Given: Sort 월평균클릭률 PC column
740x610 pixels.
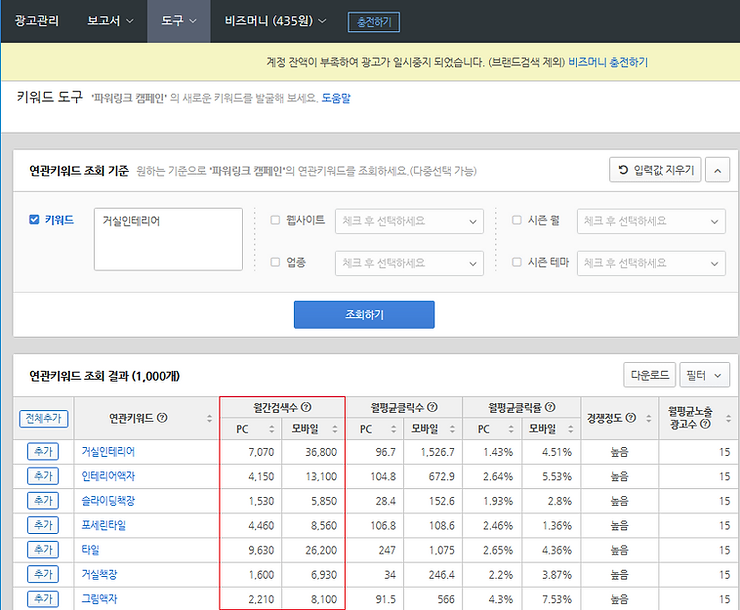Looking at the screenshot, I should (x=511, y=429).
